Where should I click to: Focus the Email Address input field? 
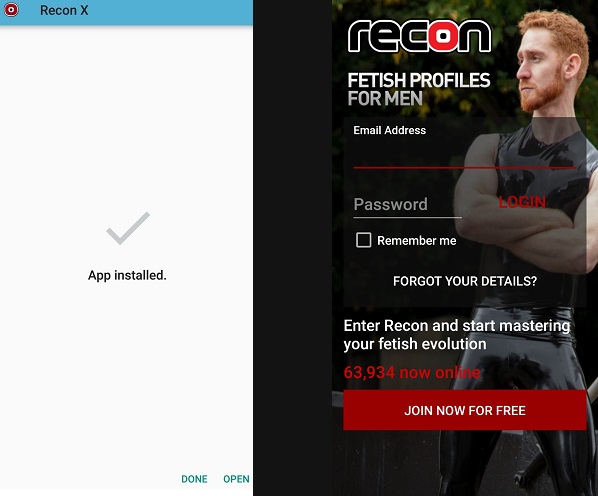pyautogui.click(x=464, y=154)
